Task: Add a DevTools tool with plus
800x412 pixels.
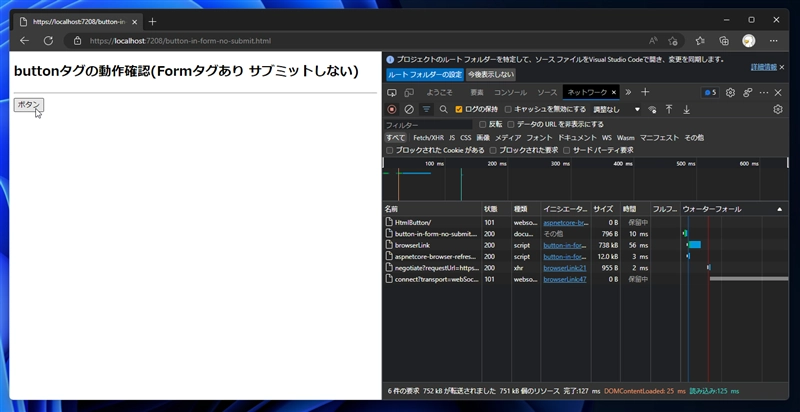Action: (x=645, y=92)
